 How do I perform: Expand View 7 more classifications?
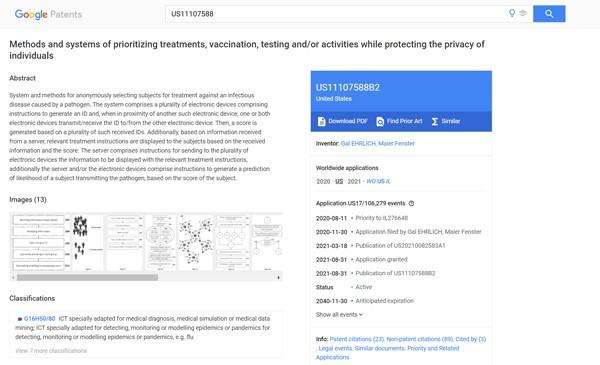tap(51, 350)
